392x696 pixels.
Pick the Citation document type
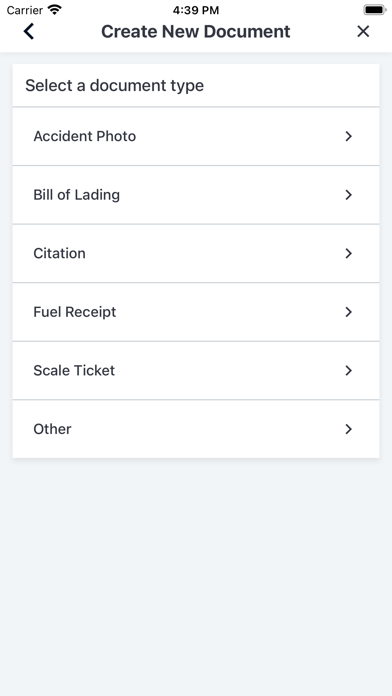[196, 253]
